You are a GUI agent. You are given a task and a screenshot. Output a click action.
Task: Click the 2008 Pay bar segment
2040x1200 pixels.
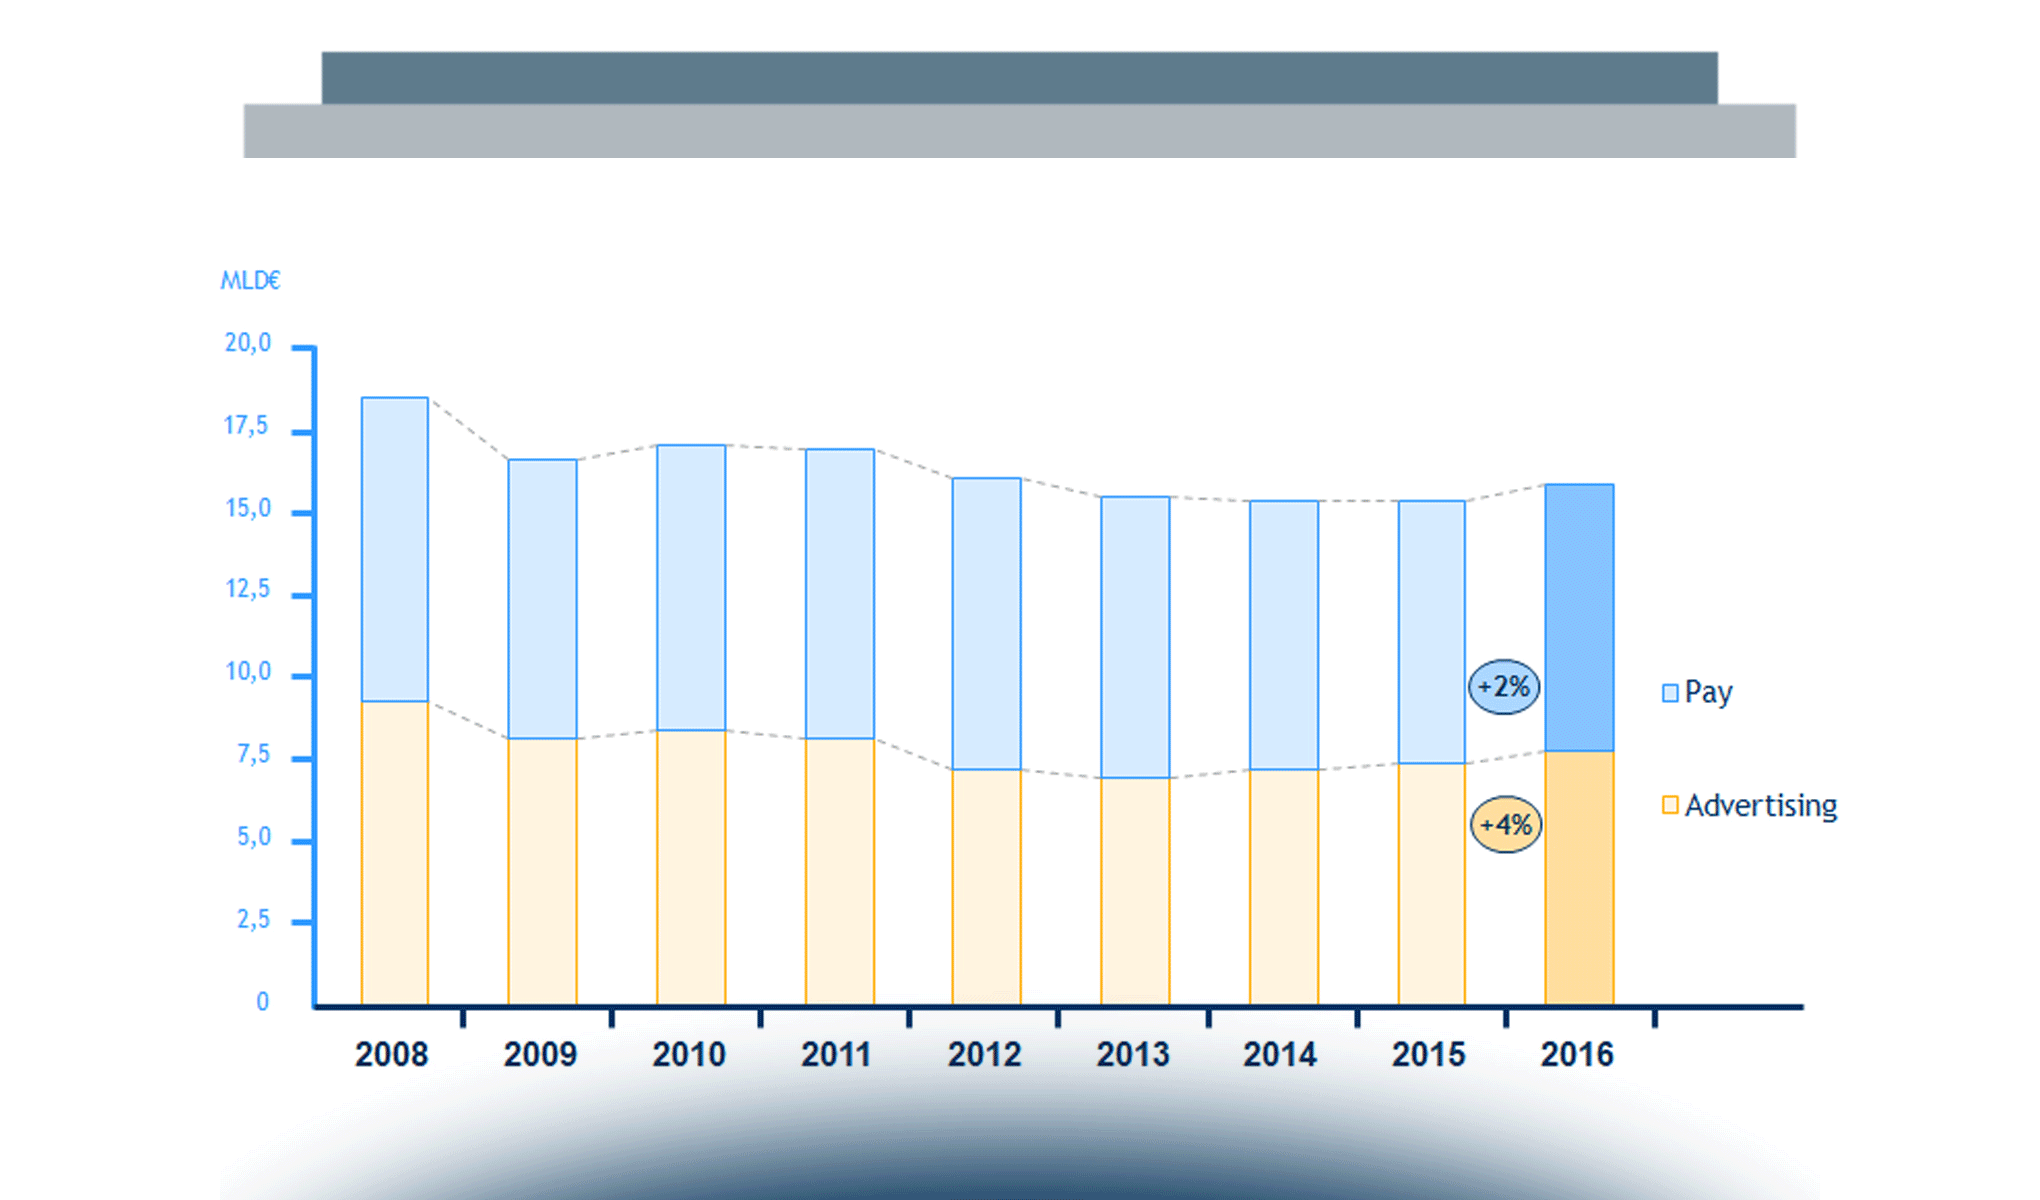click(395, 549)
